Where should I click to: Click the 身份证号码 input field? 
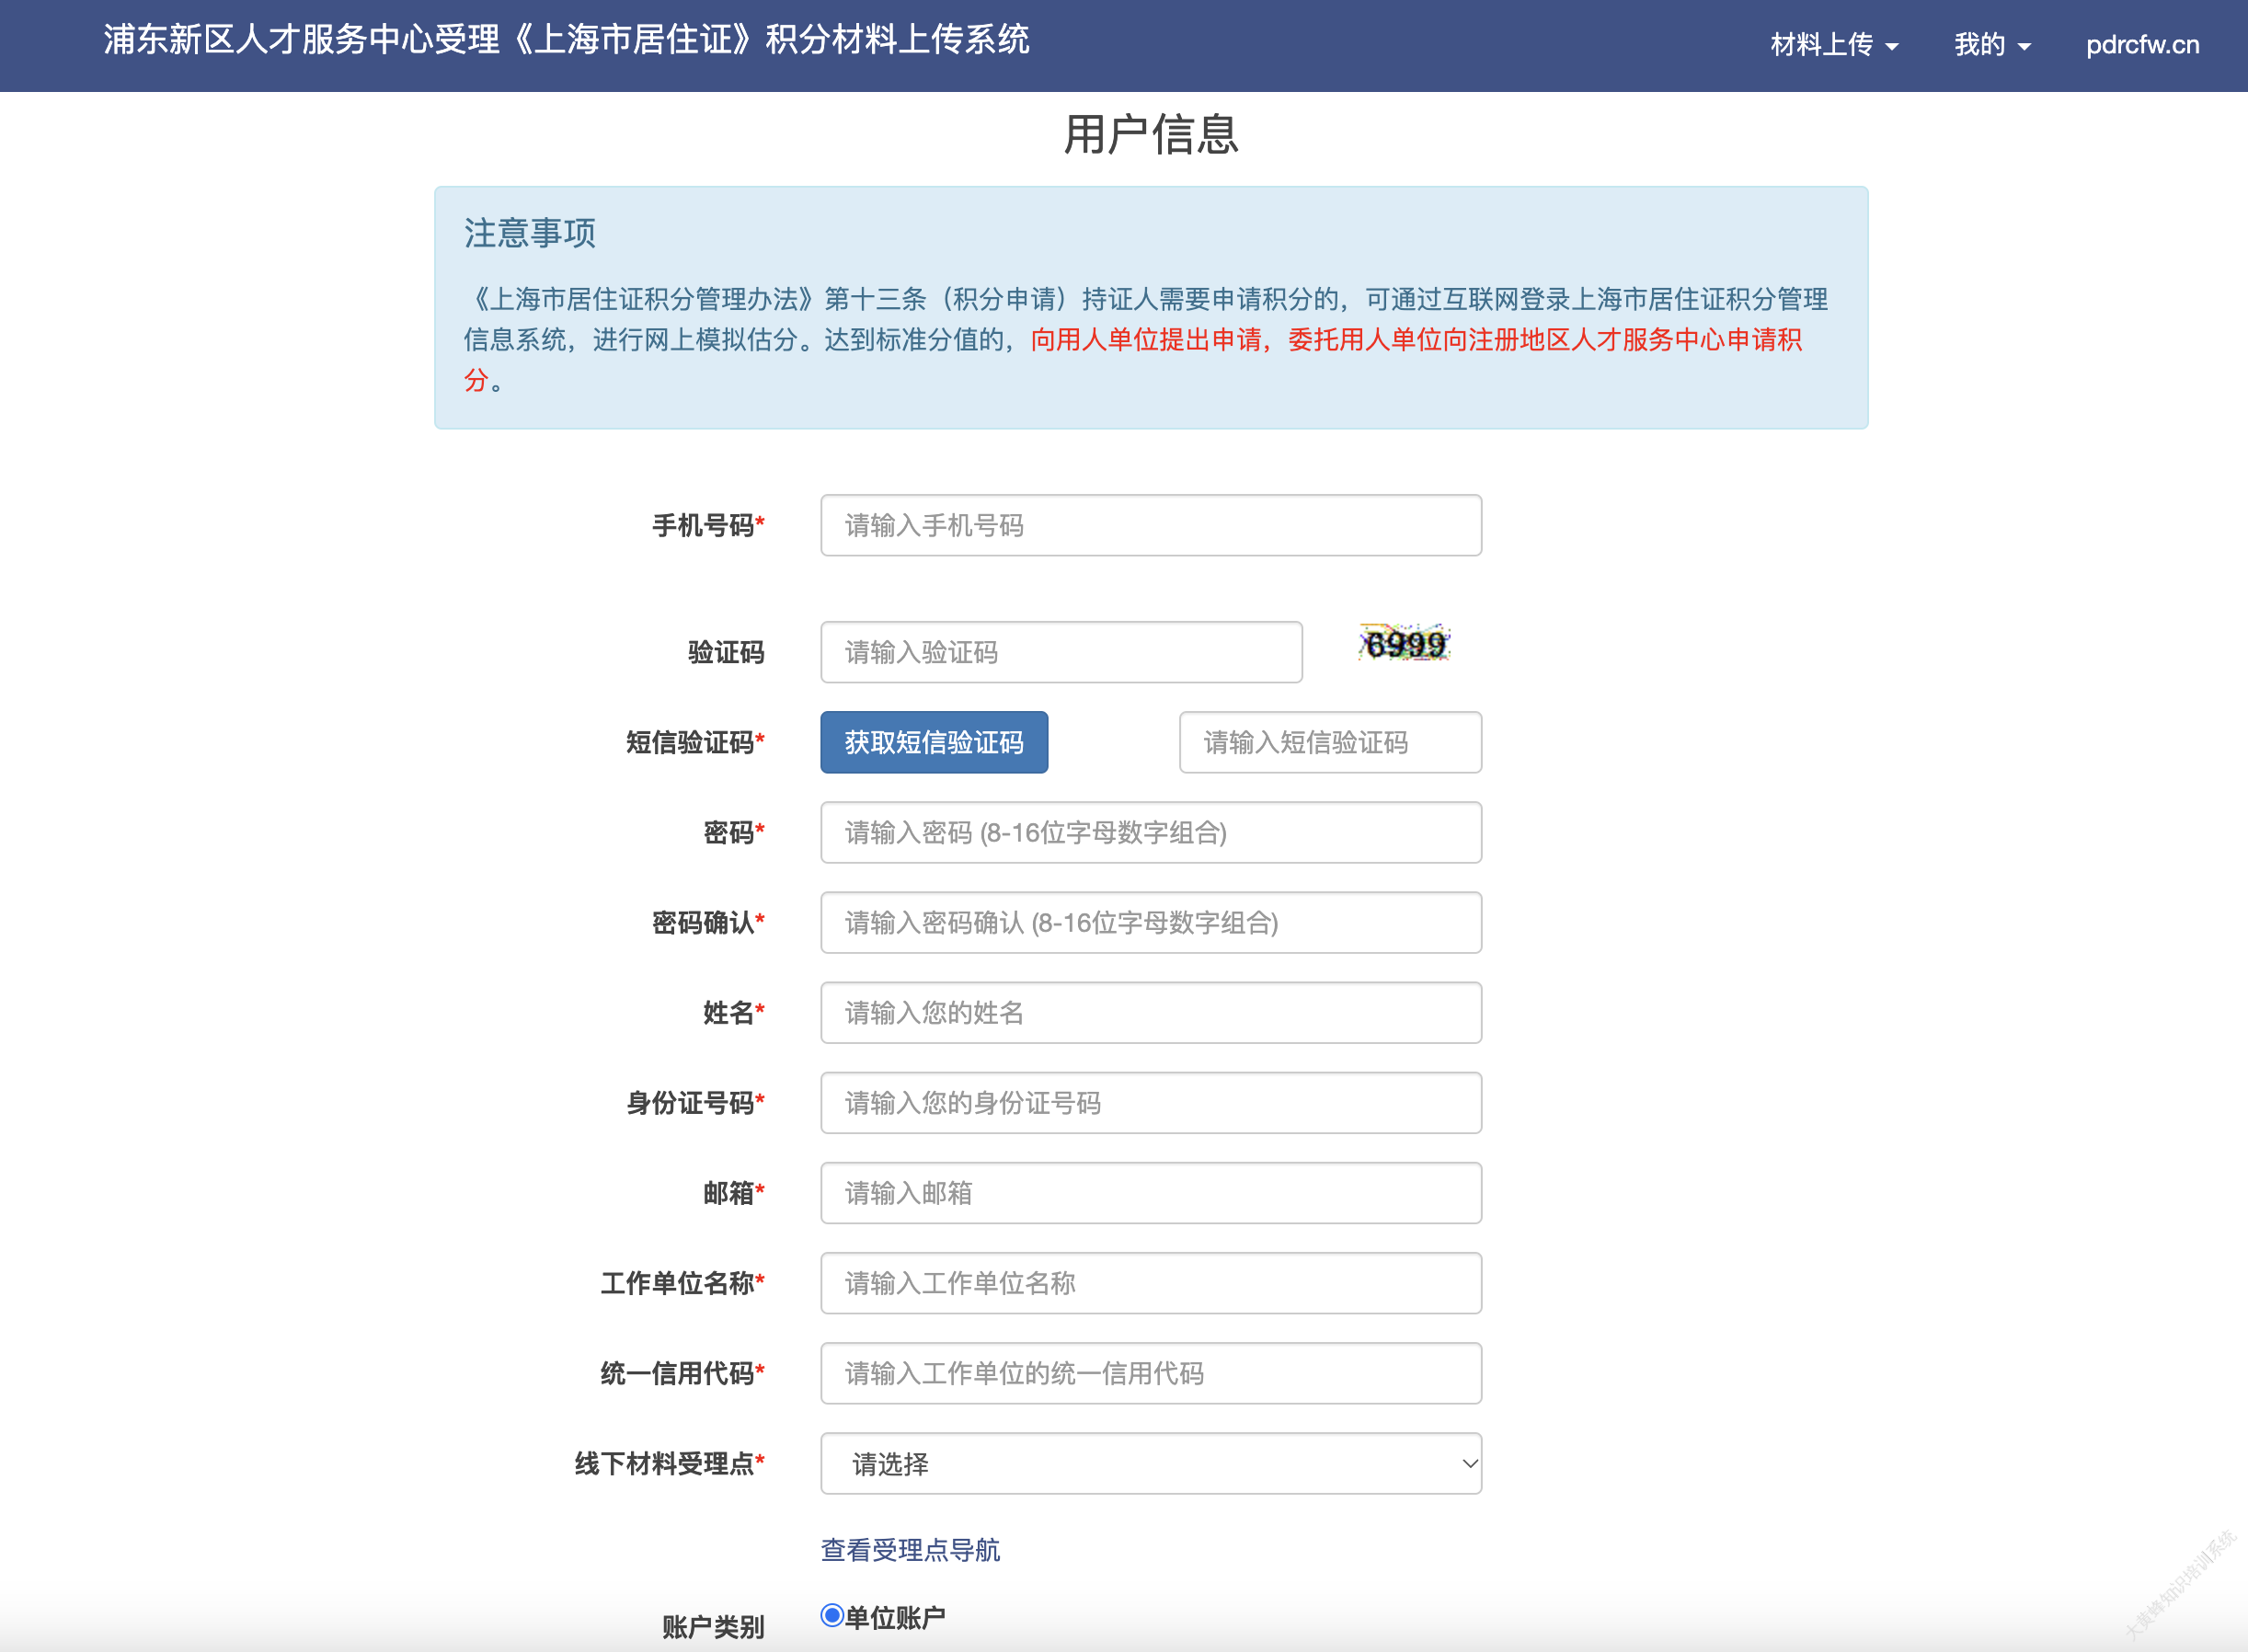pos(1150,1103)
